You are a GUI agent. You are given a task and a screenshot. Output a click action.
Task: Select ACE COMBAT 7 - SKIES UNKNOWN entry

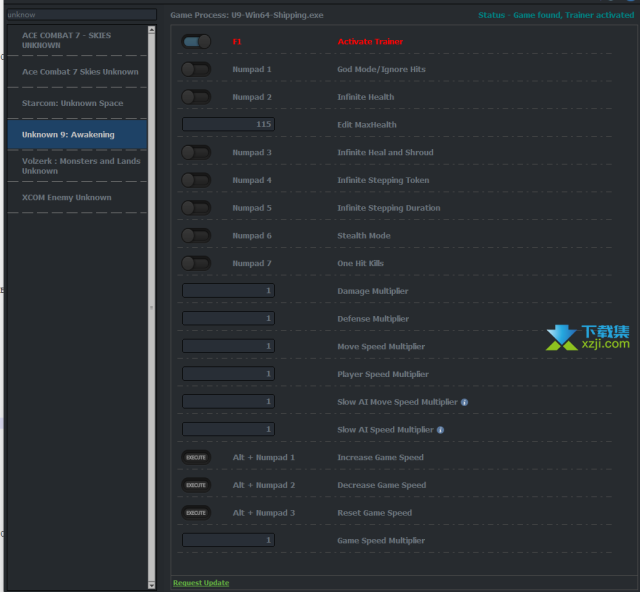point(77,40)
